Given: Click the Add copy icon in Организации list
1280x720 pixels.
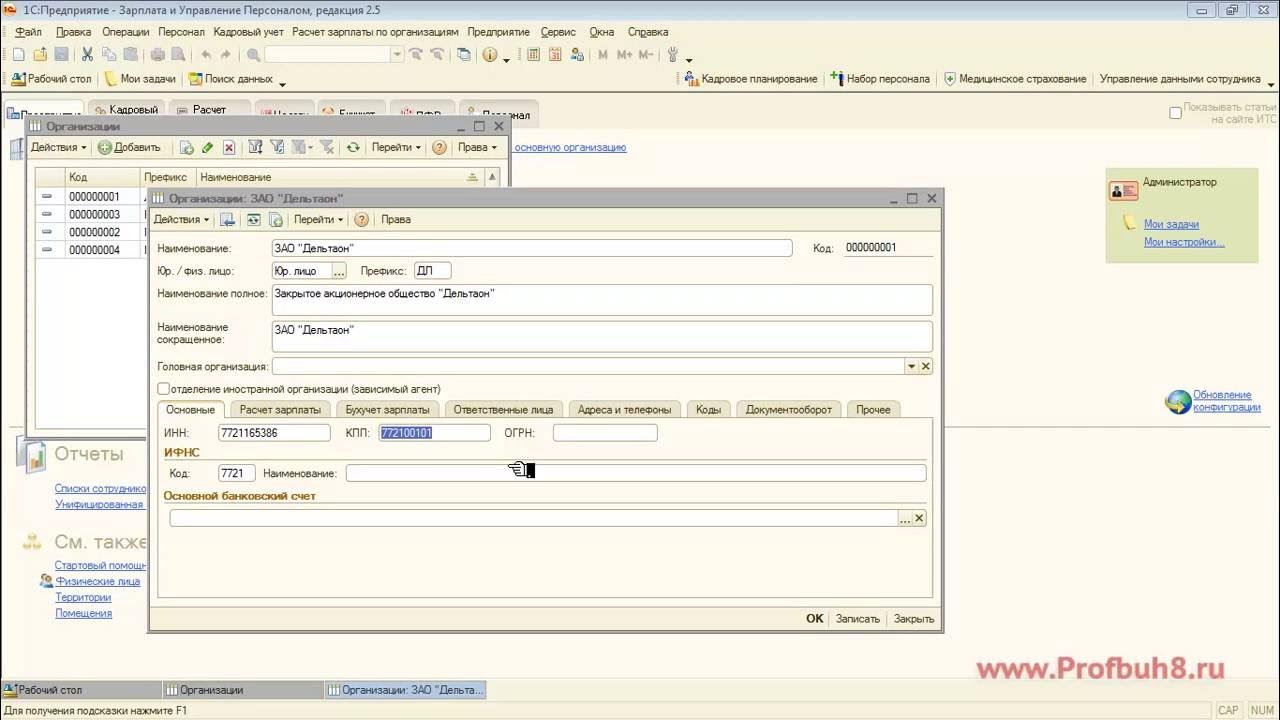Looking at the screenshot, I should [186, 147].
